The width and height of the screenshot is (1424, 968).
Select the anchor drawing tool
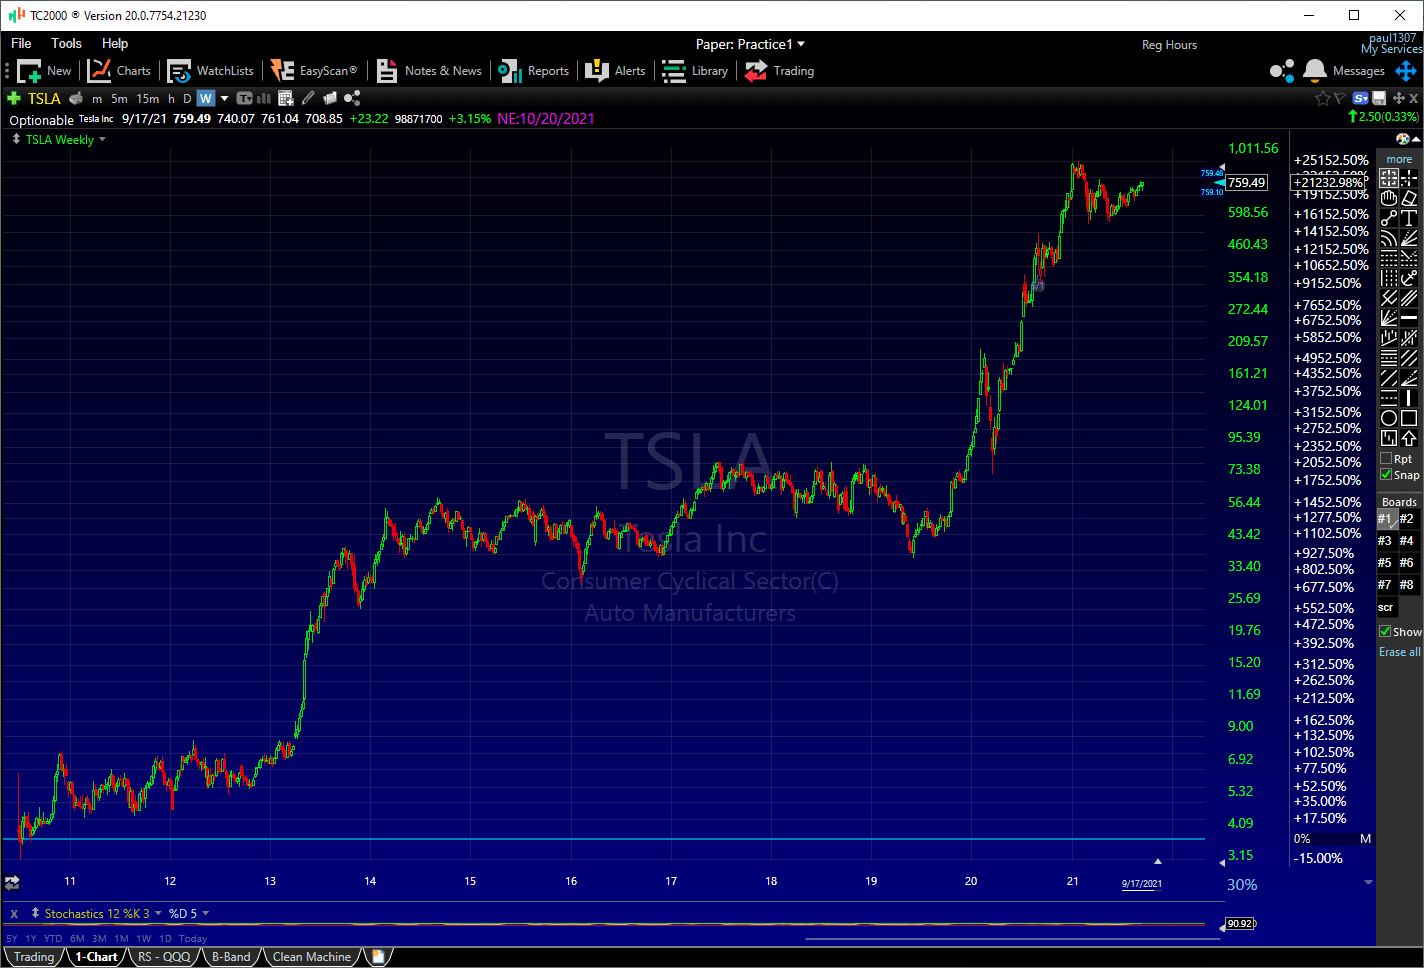(1409, 278)
